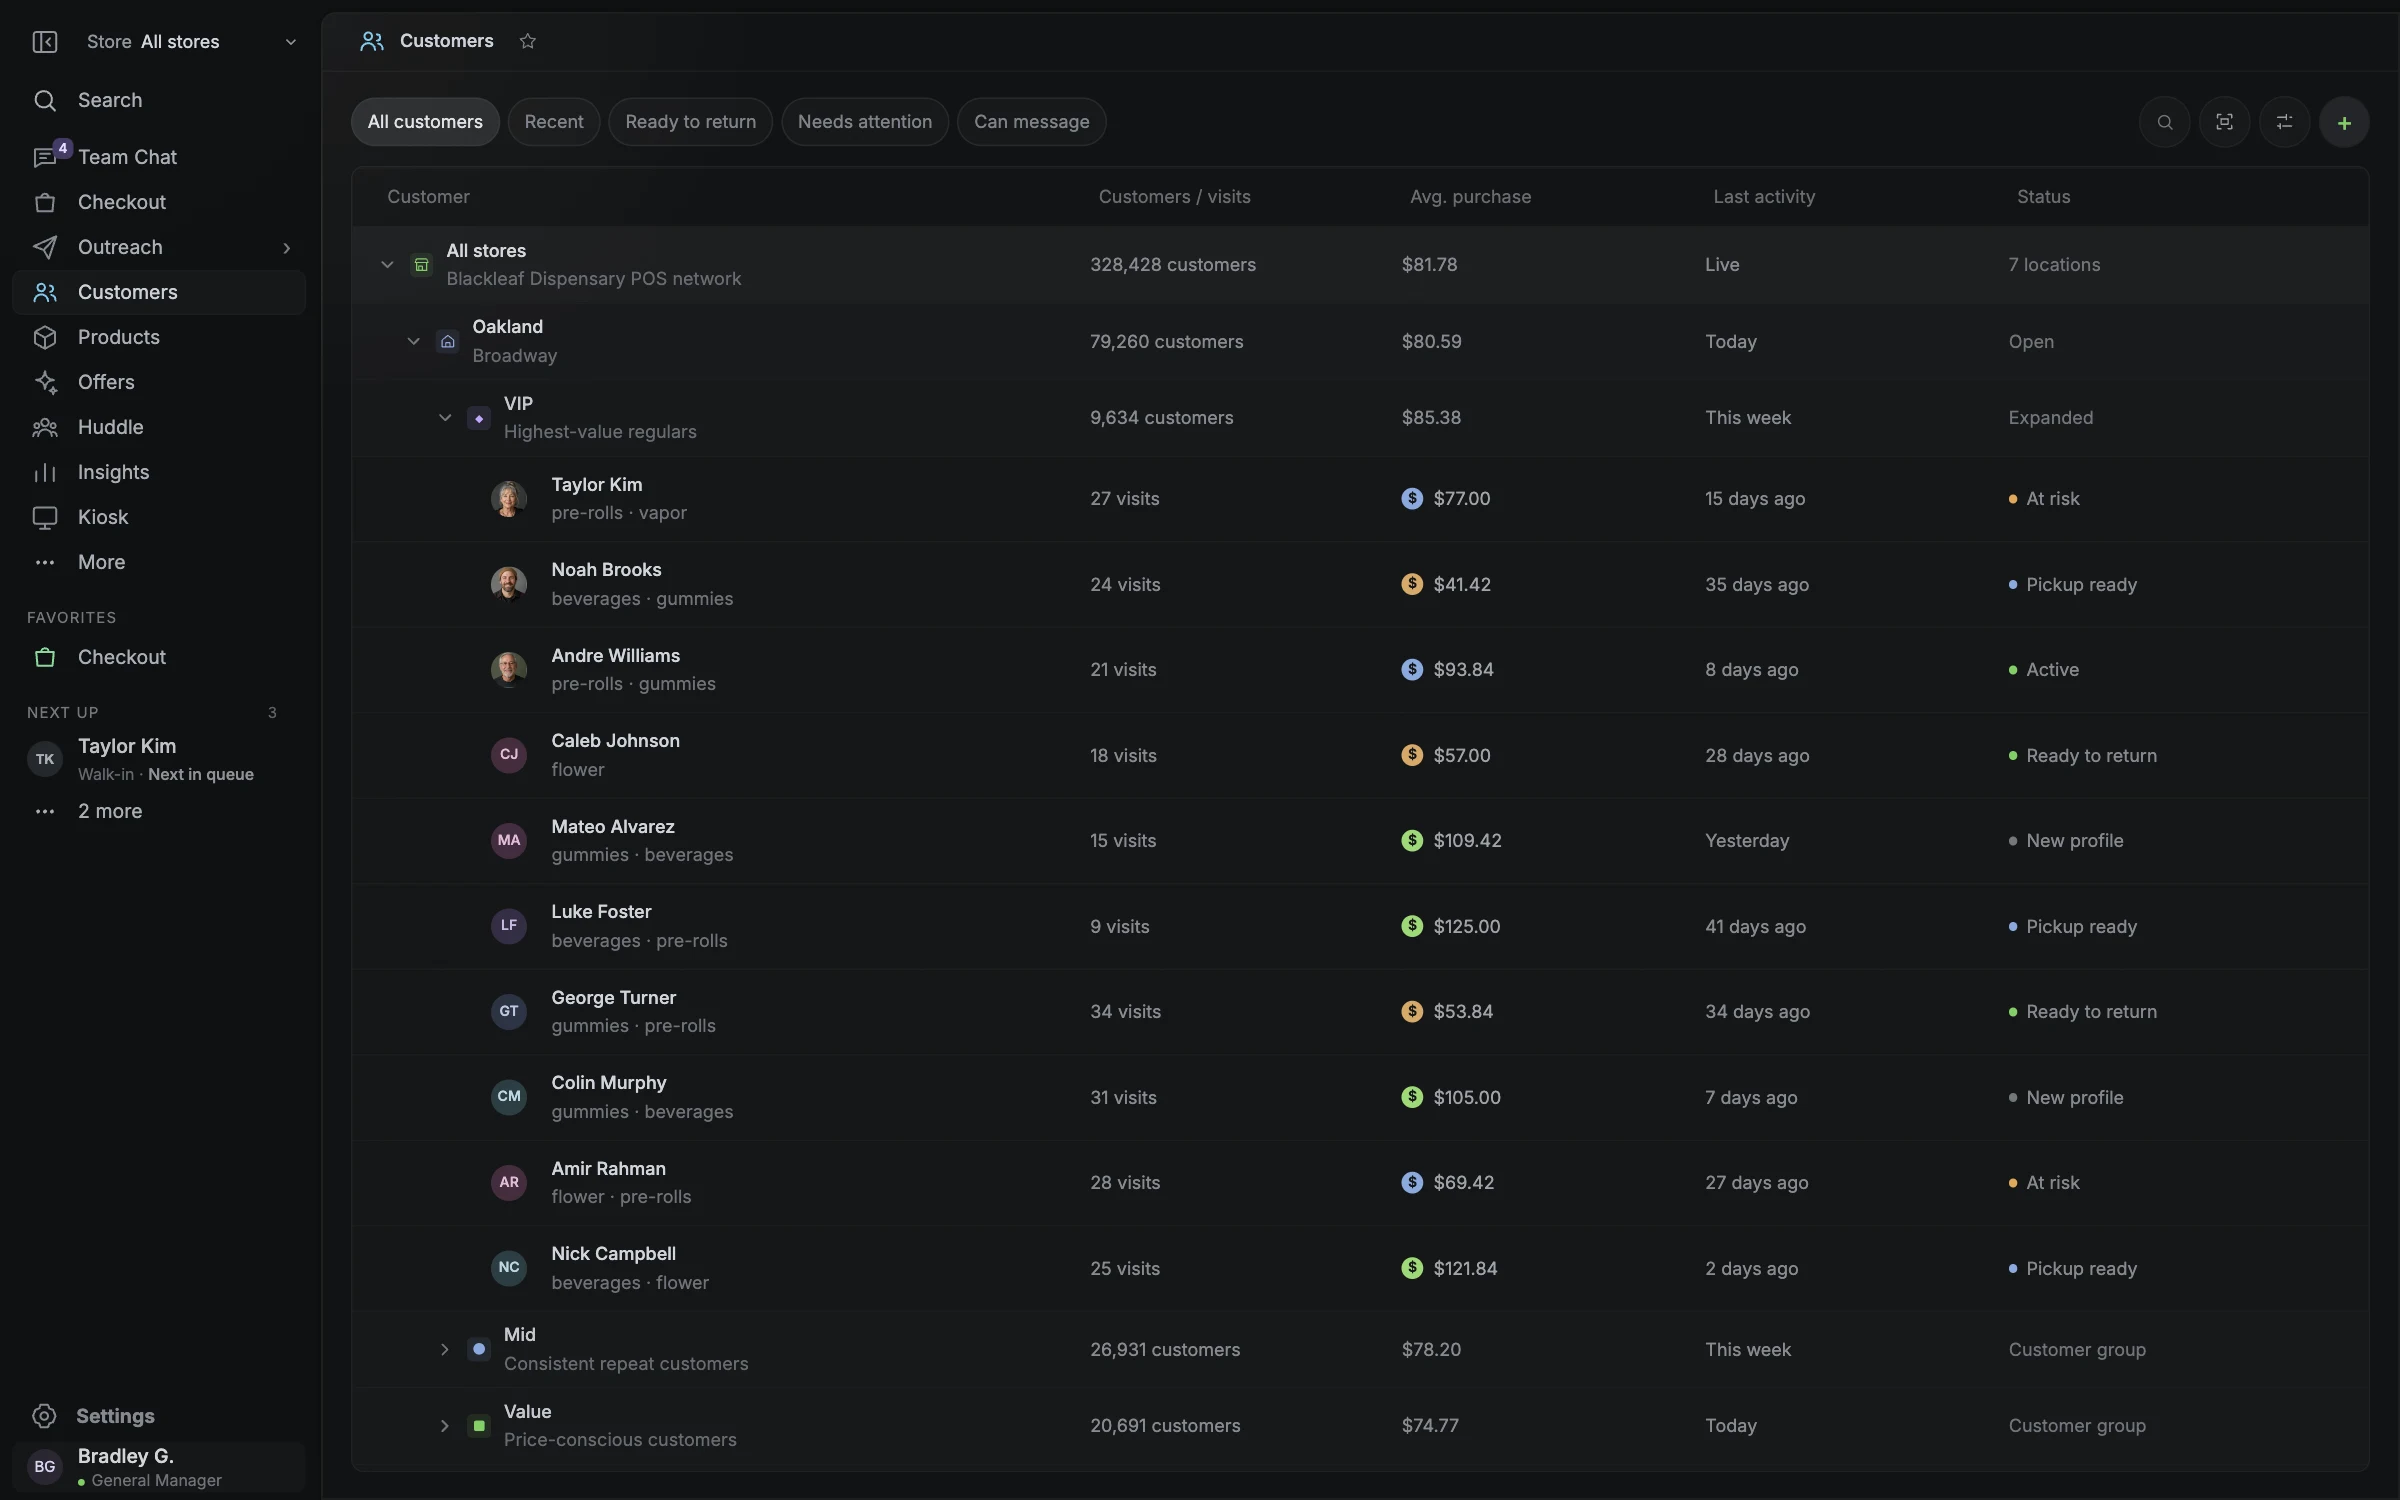The height and width of the screenshot is (1500, 2400).
Task: Collapse the sidebar with the panel icon
Action: click(45, 41)
